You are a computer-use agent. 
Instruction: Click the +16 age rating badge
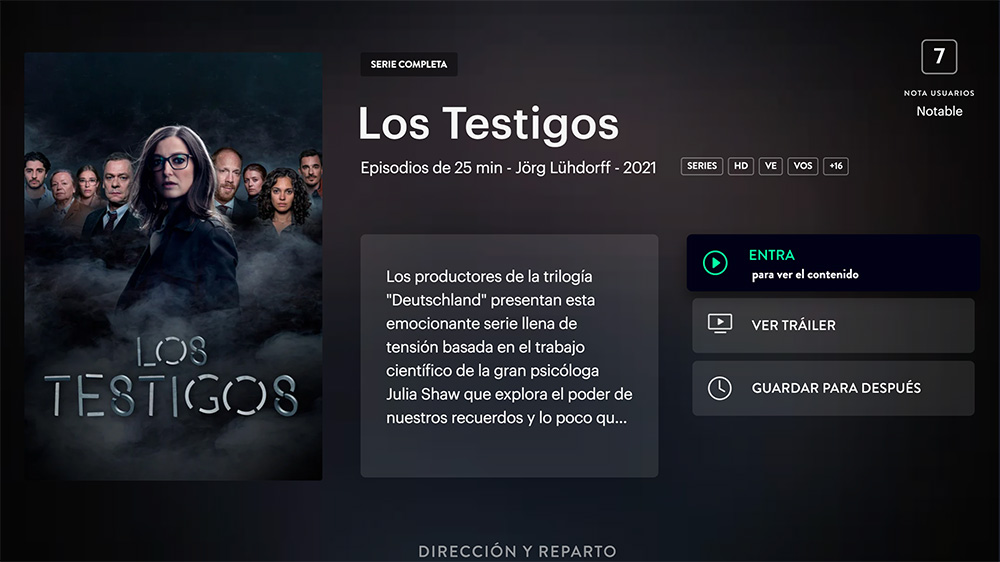(836, 166)
